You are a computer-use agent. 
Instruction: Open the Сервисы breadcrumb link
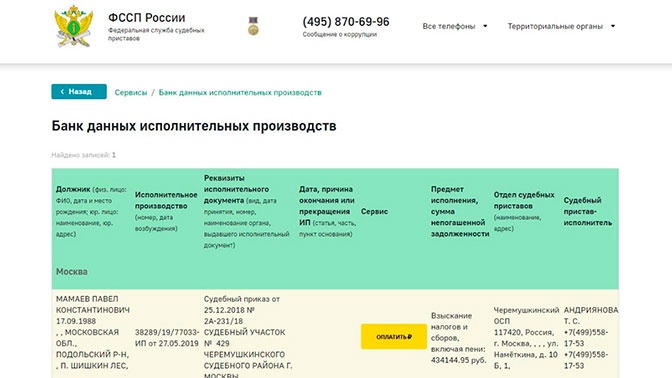click(x=131, y=93)
